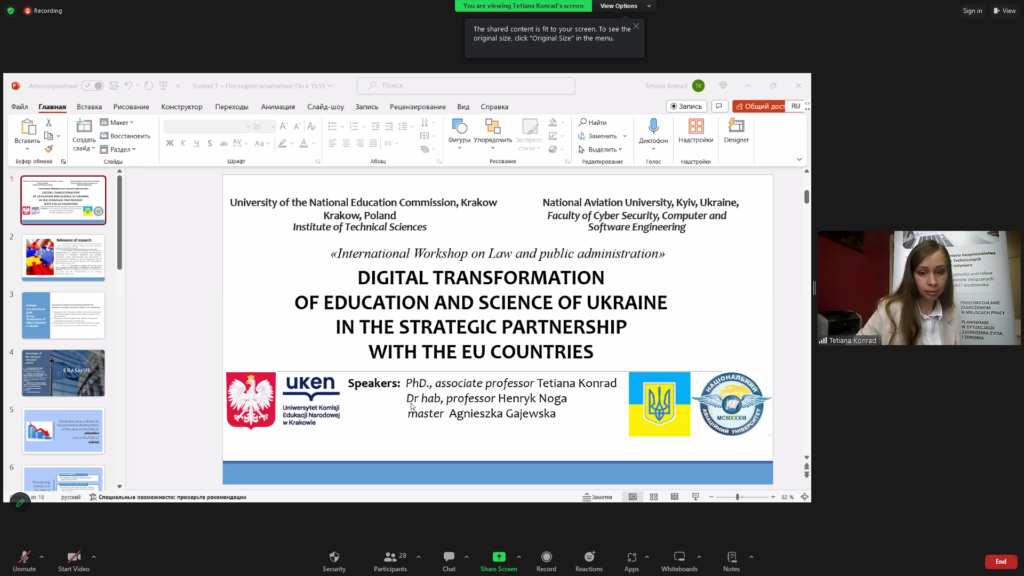
Task: Start Video in Zoom toolbar
Action: pyautogui.click(x=74, y=561)
